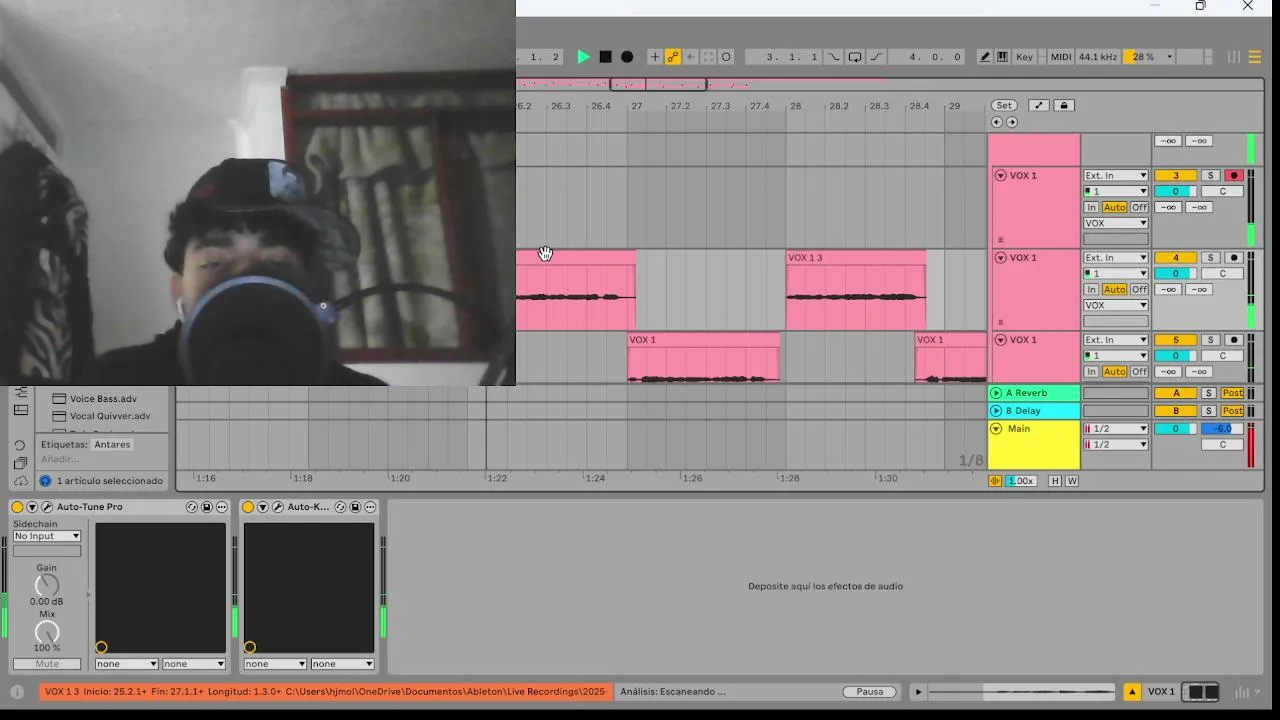Open the 28 % CPU load dropdown

pyautogui.click(x=1150, y=57)
